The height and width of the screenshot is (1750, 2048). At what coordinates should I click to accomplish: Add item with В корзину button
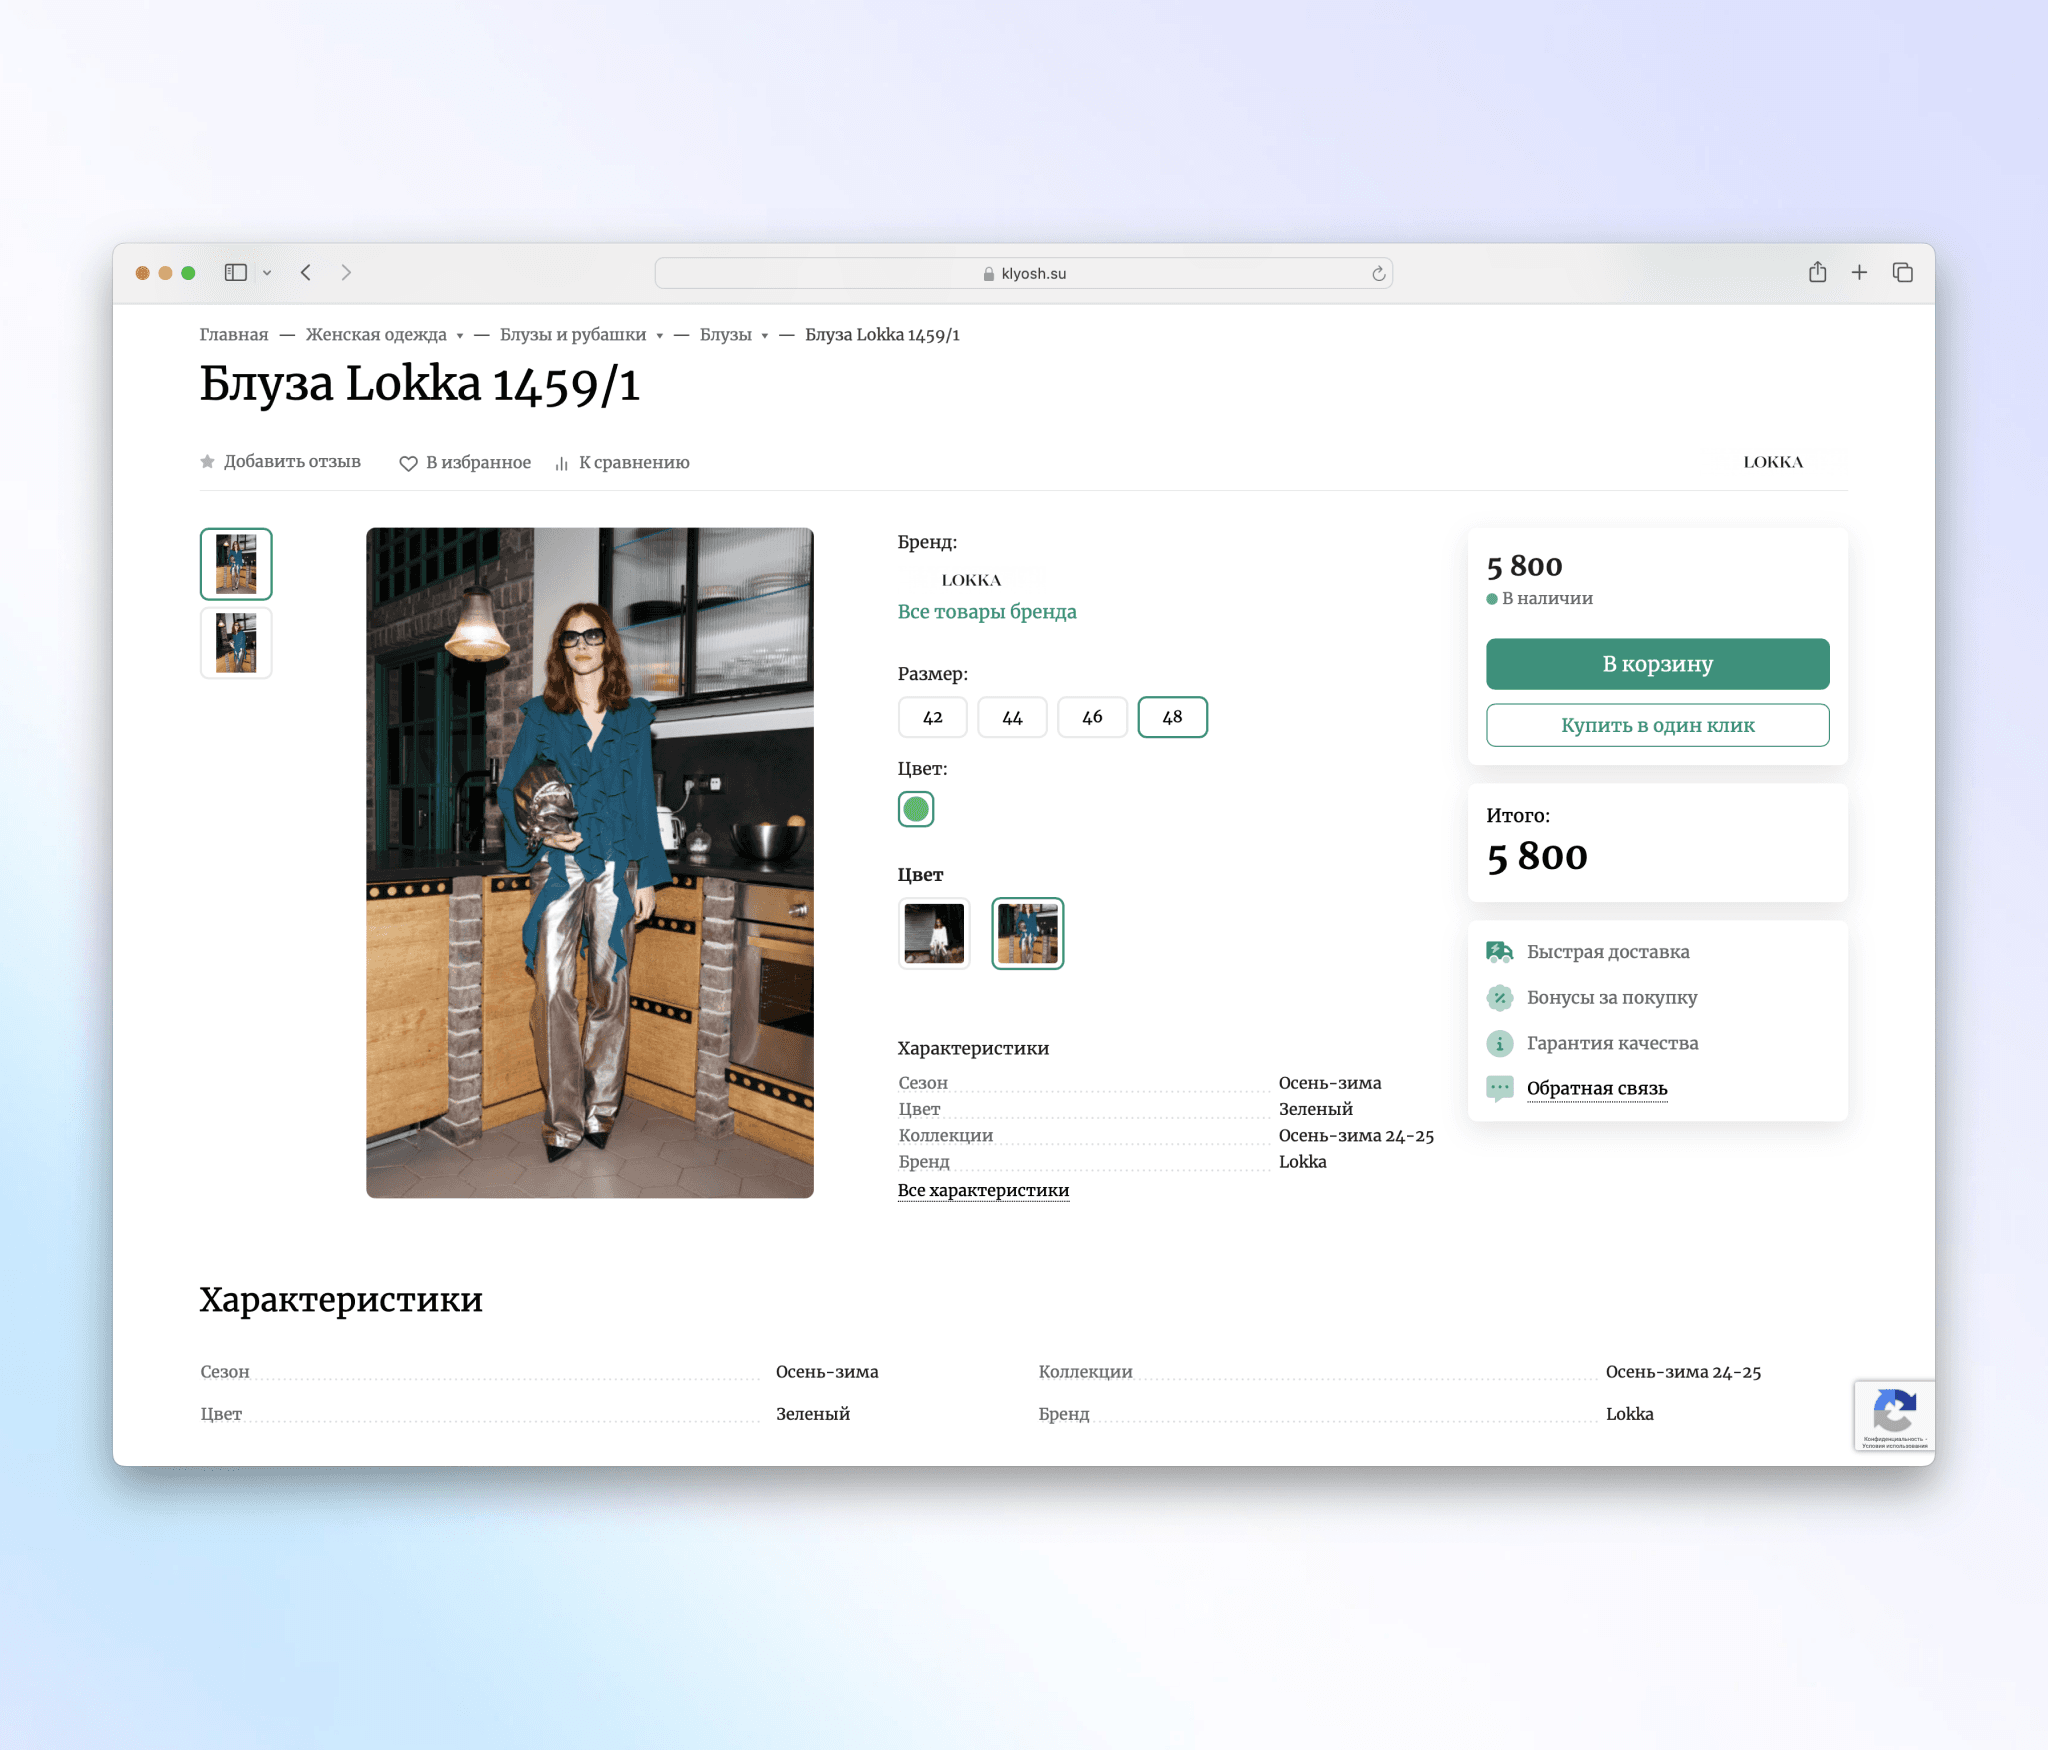(1657, 664)
